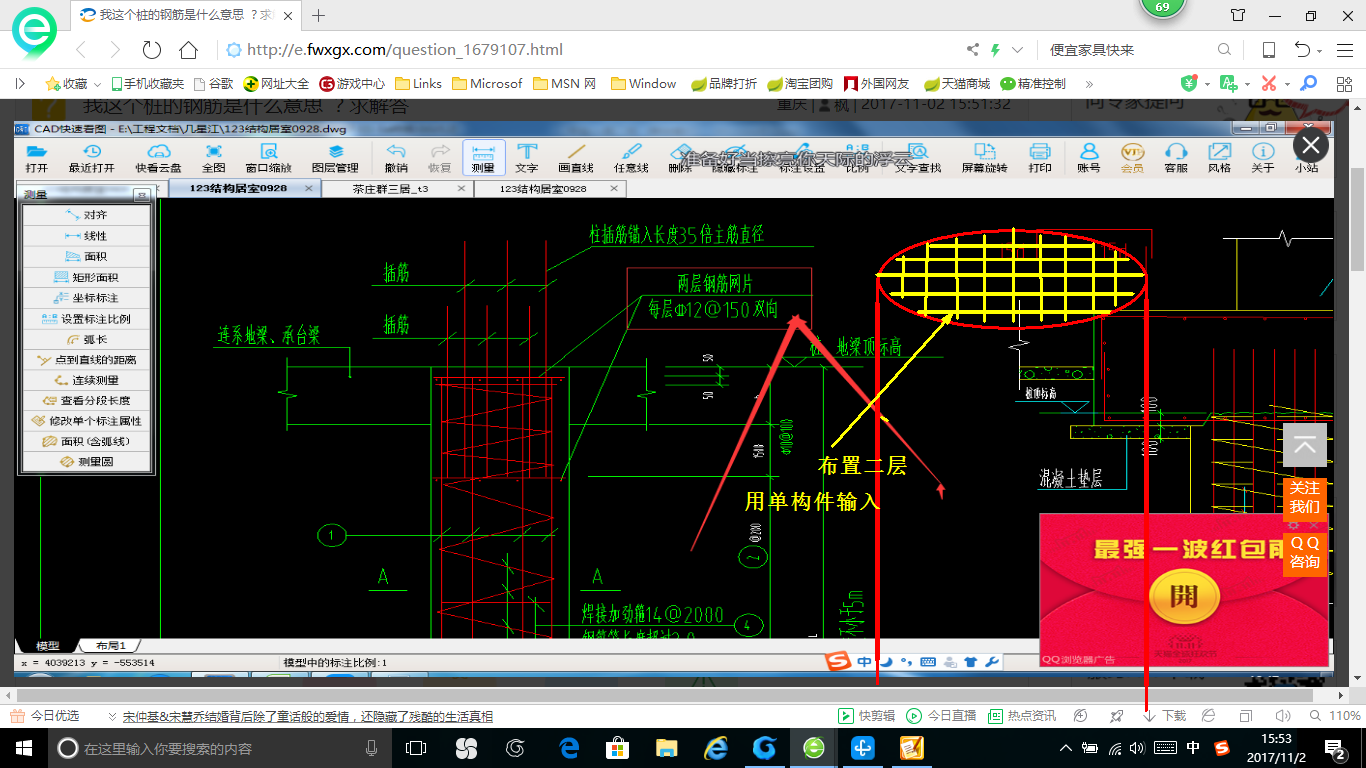Click the green translate extension icon
The height and width of the screenshot is (768, 1366).
1228,83
